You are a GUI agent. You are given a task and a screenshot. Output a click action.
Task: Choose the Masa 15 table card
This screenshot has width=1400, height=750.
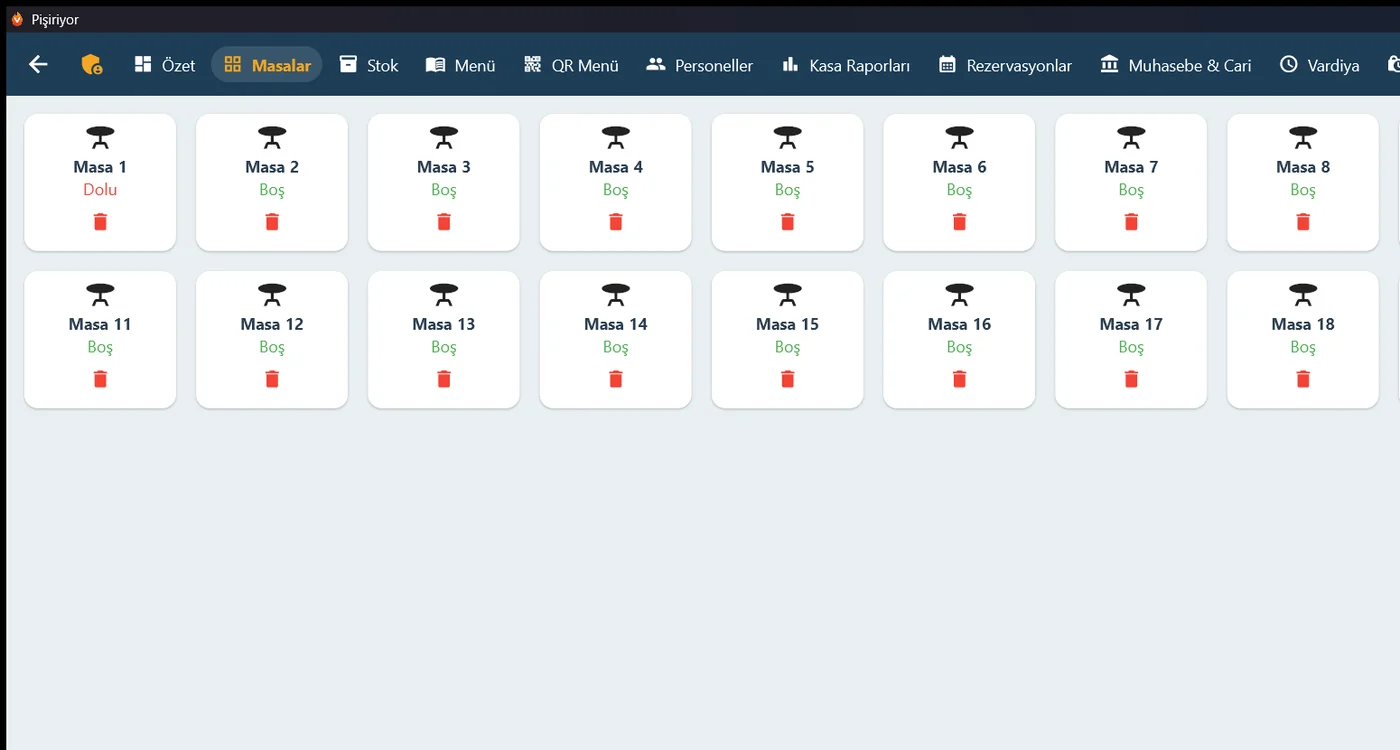tap(788, 339)
